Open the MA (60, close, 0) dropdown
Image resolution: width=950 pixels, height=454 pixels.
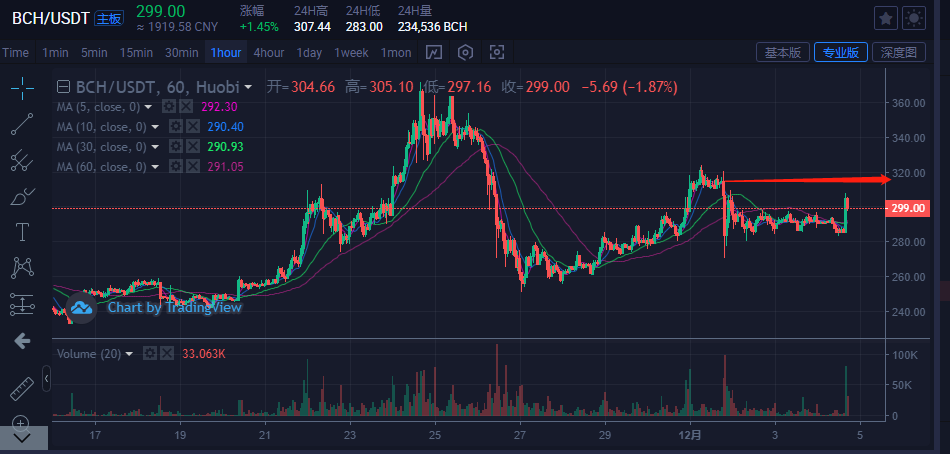[155, 167]
